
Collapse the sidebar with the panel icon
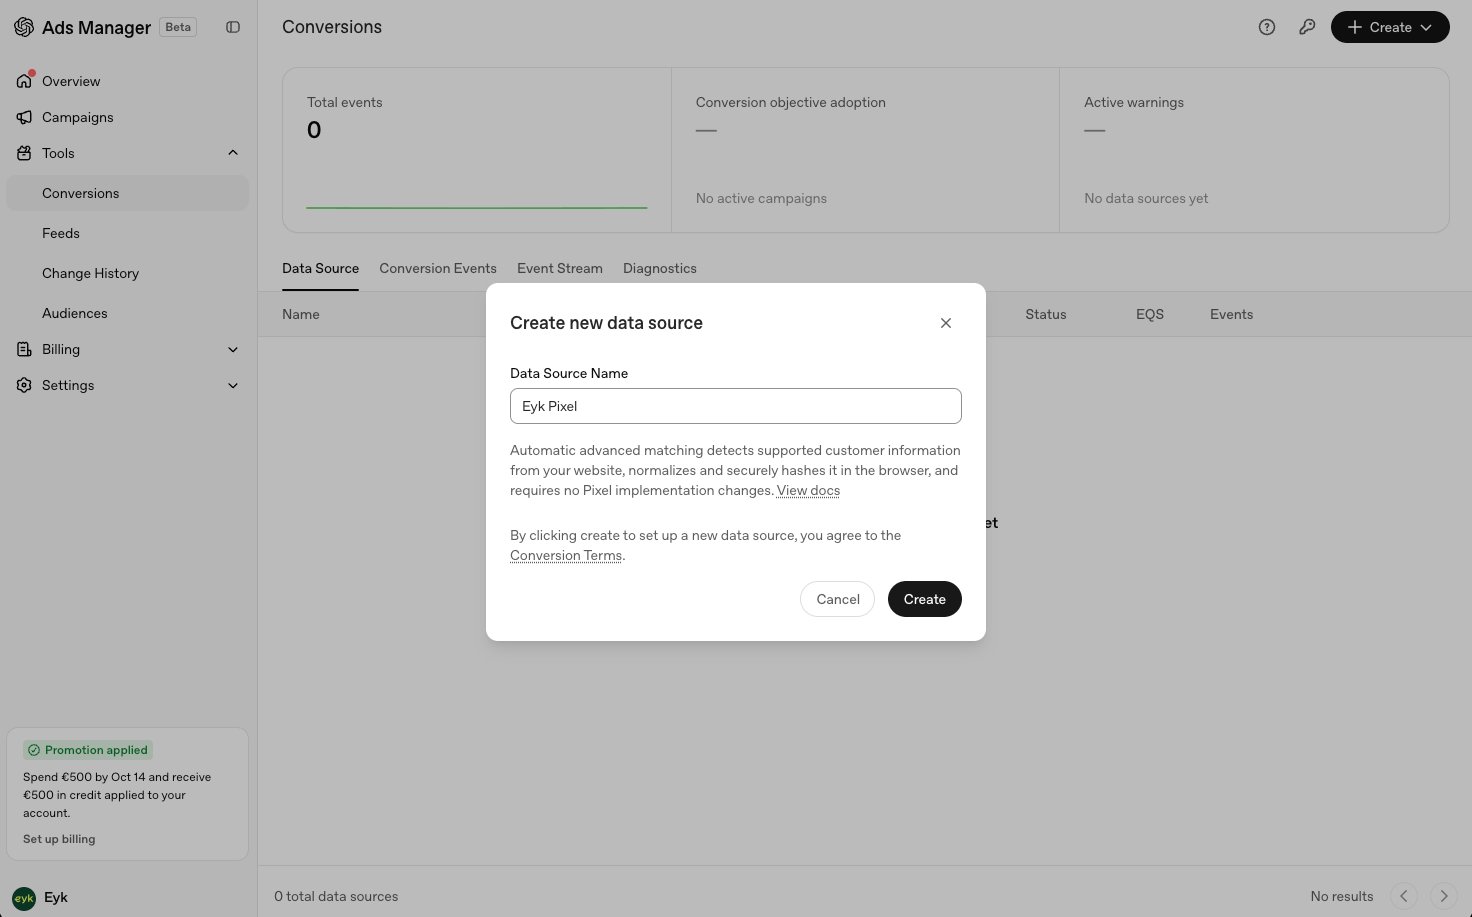pos(233,27)
